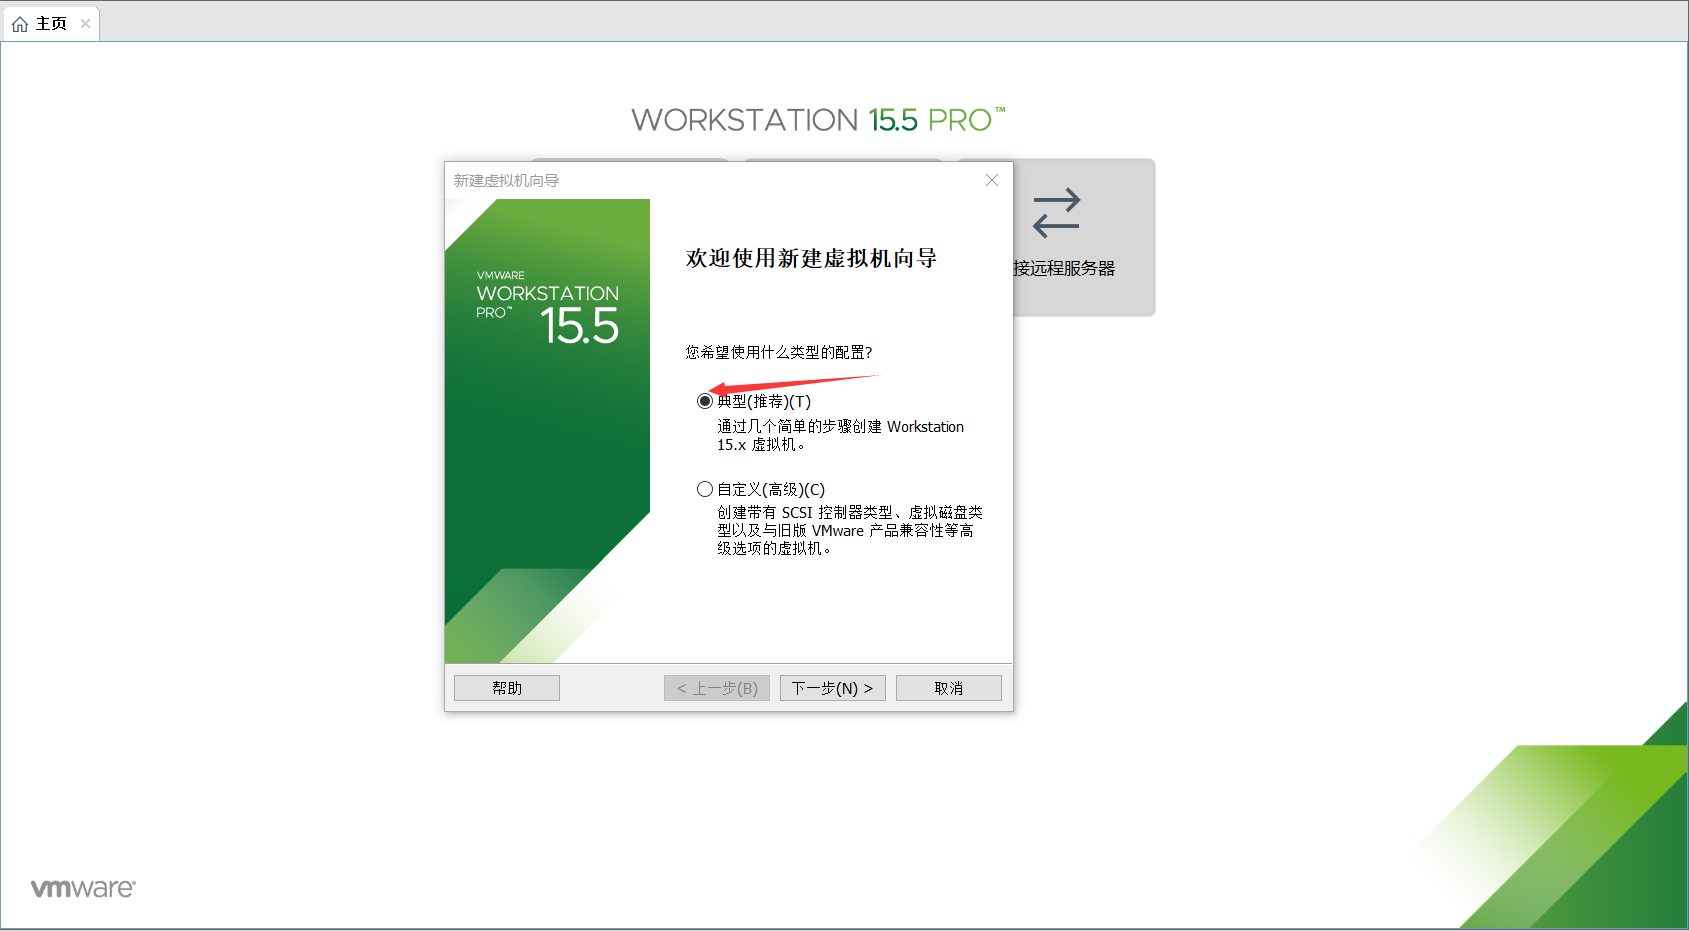Image resolution: width=1689 pixels, height=931 pixels.
Task: Click the Workstation Pro 15.5 wizard banner
Action: coord(547,431)
